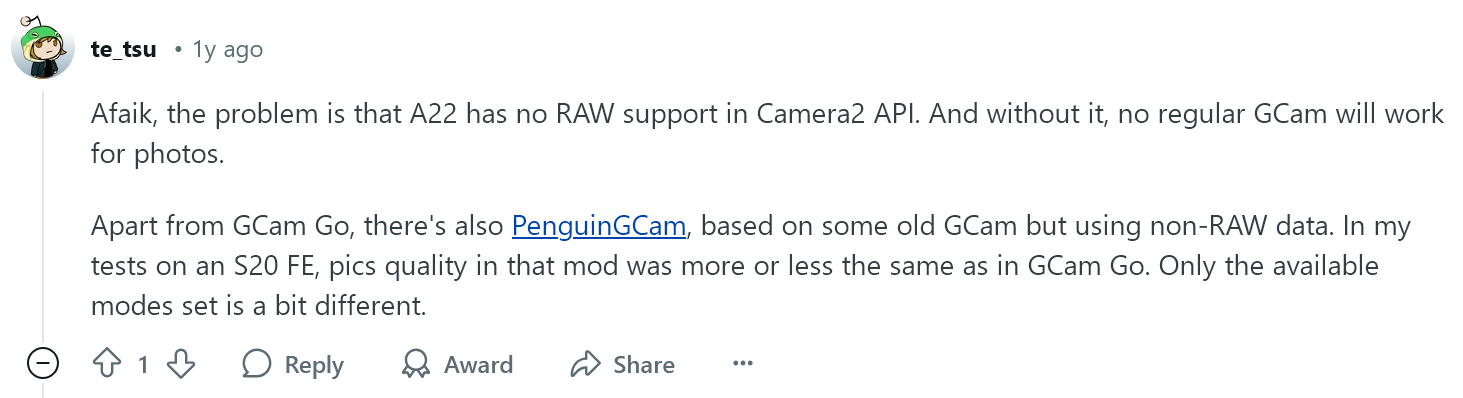Downvote the te_tsu comment

(x=180, y=365)
